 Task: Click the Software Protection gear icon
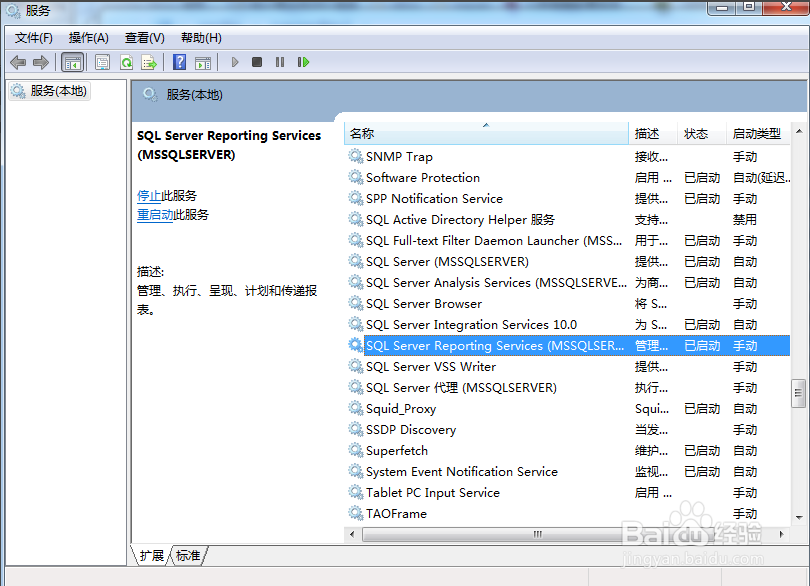tap(355, 177)
